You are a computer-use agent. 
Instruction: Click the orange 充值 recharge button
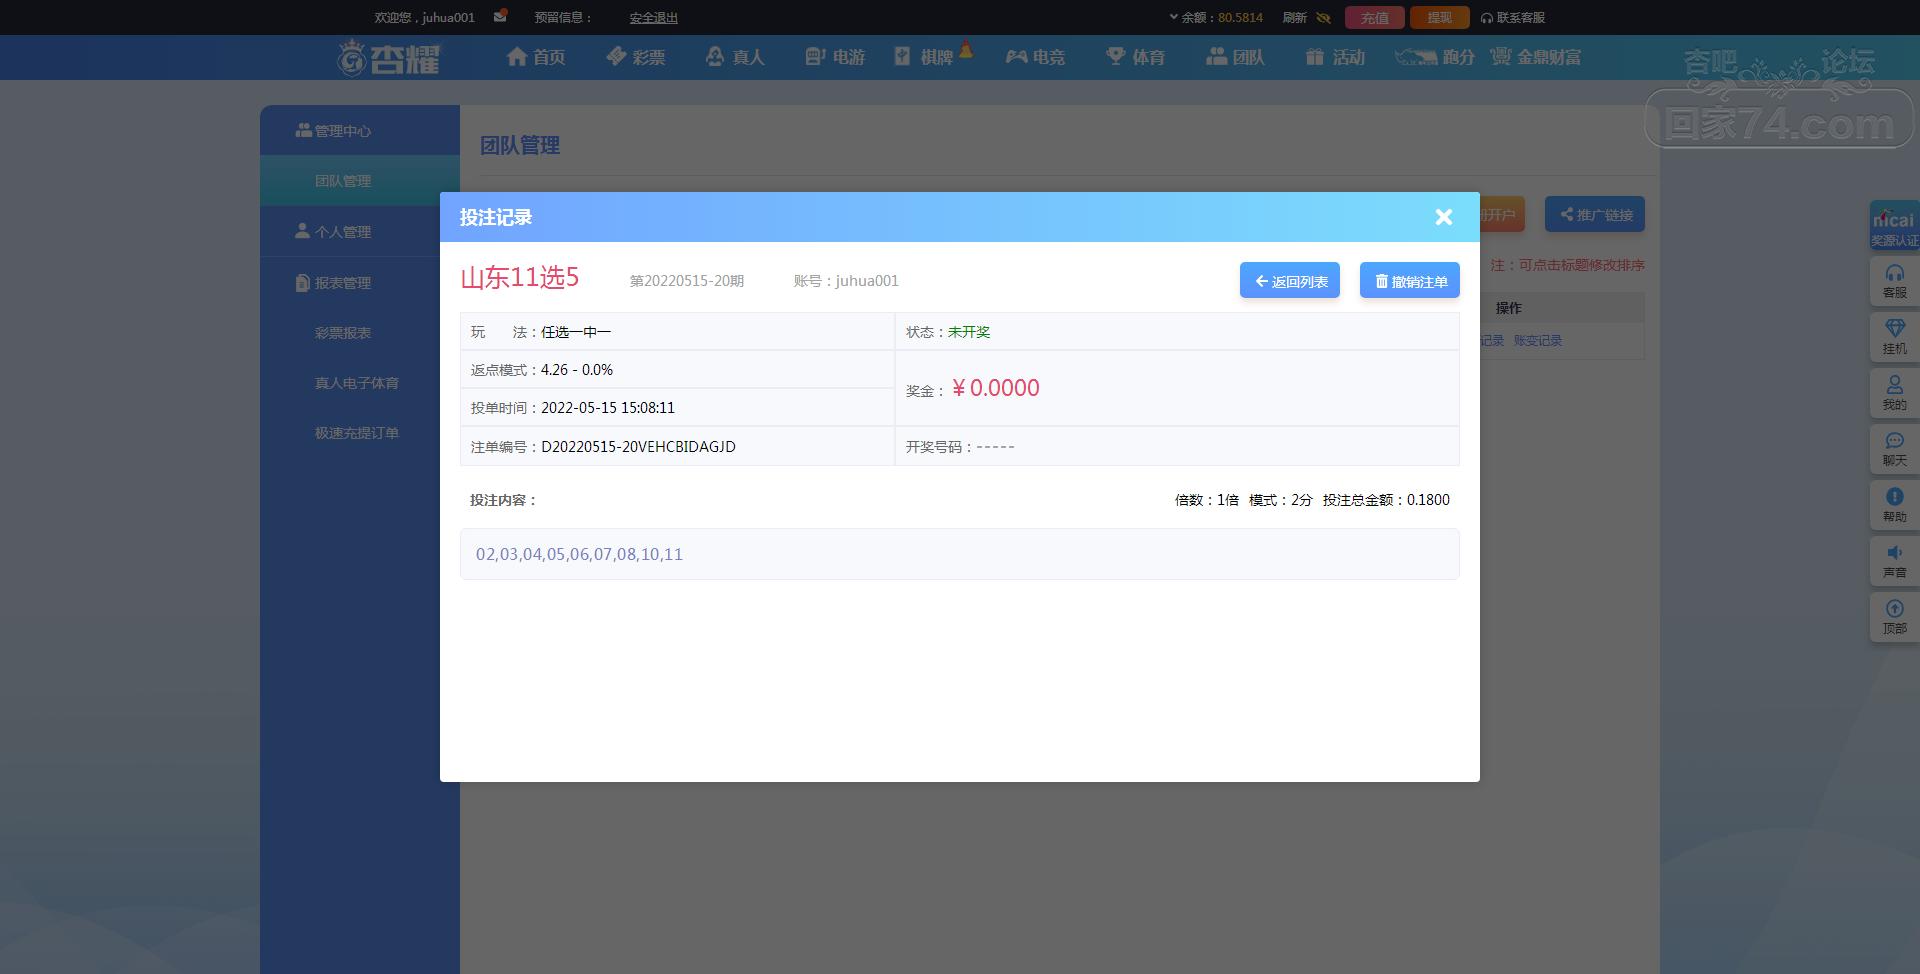pyautogui.click(x=1375, y=18)
